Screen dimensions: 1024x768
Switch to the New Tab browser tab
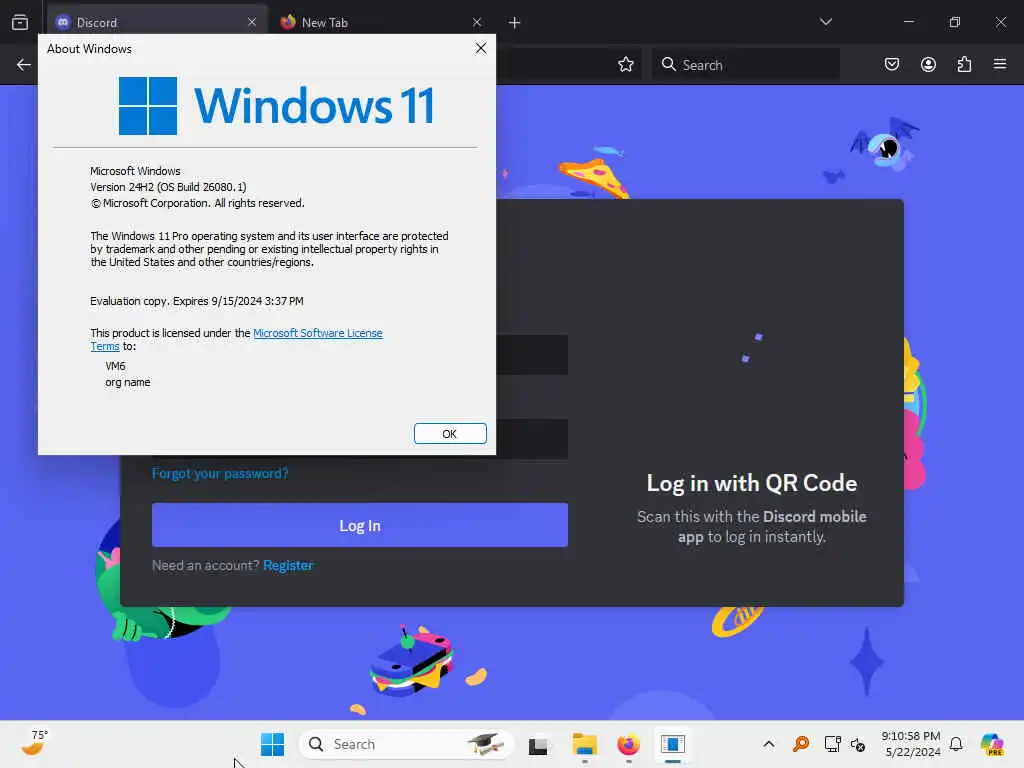pyautogui.click(x=379, y=22)
